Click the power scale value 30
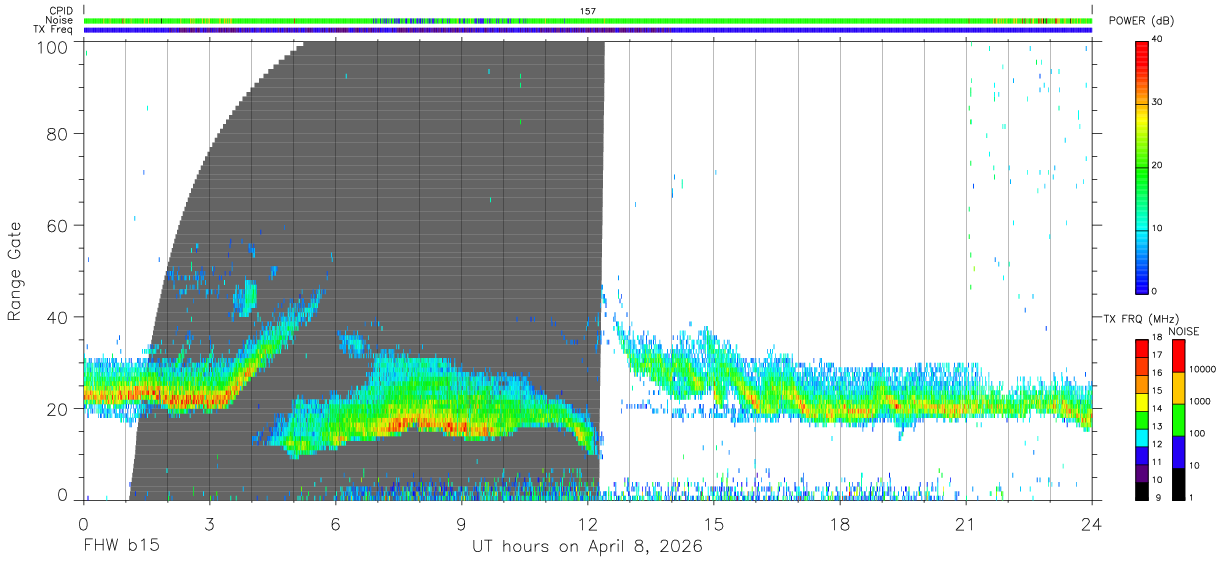This screenshot has height=567, width=1228. tap(1158, 102)
